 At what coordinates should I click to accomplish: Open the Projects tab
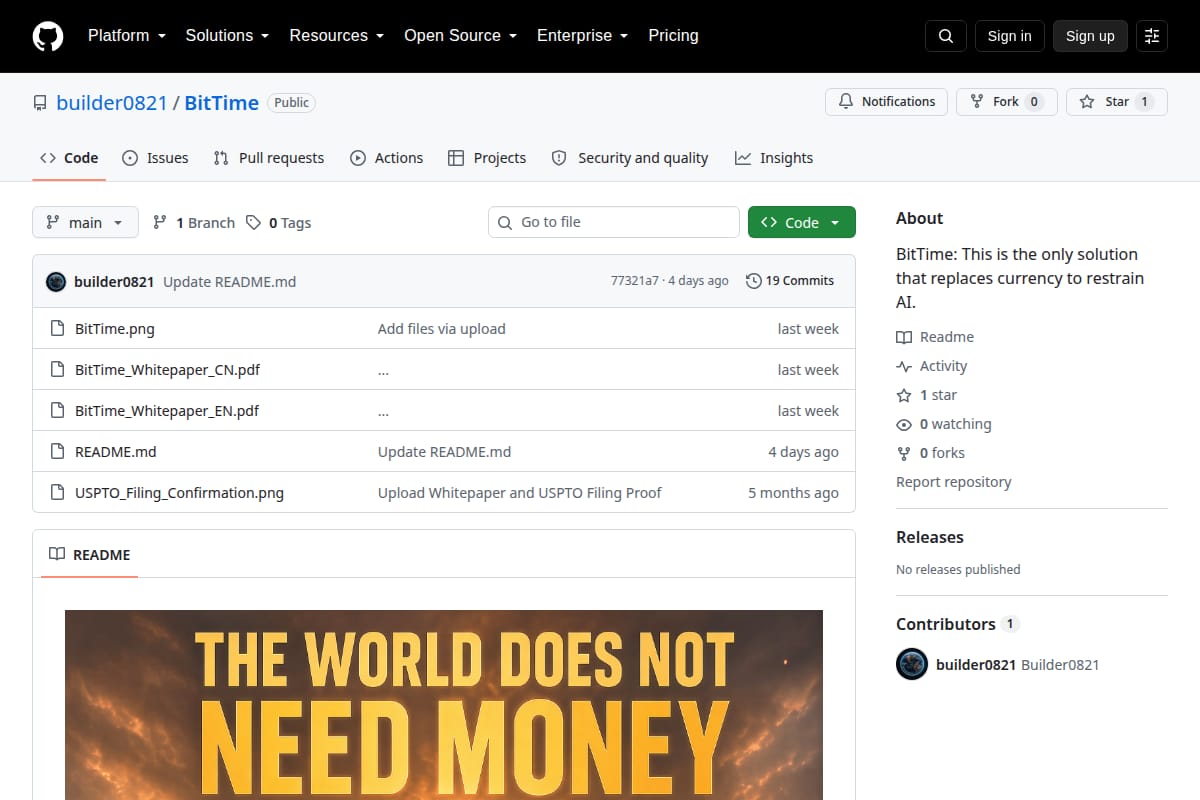pos(487,158)
